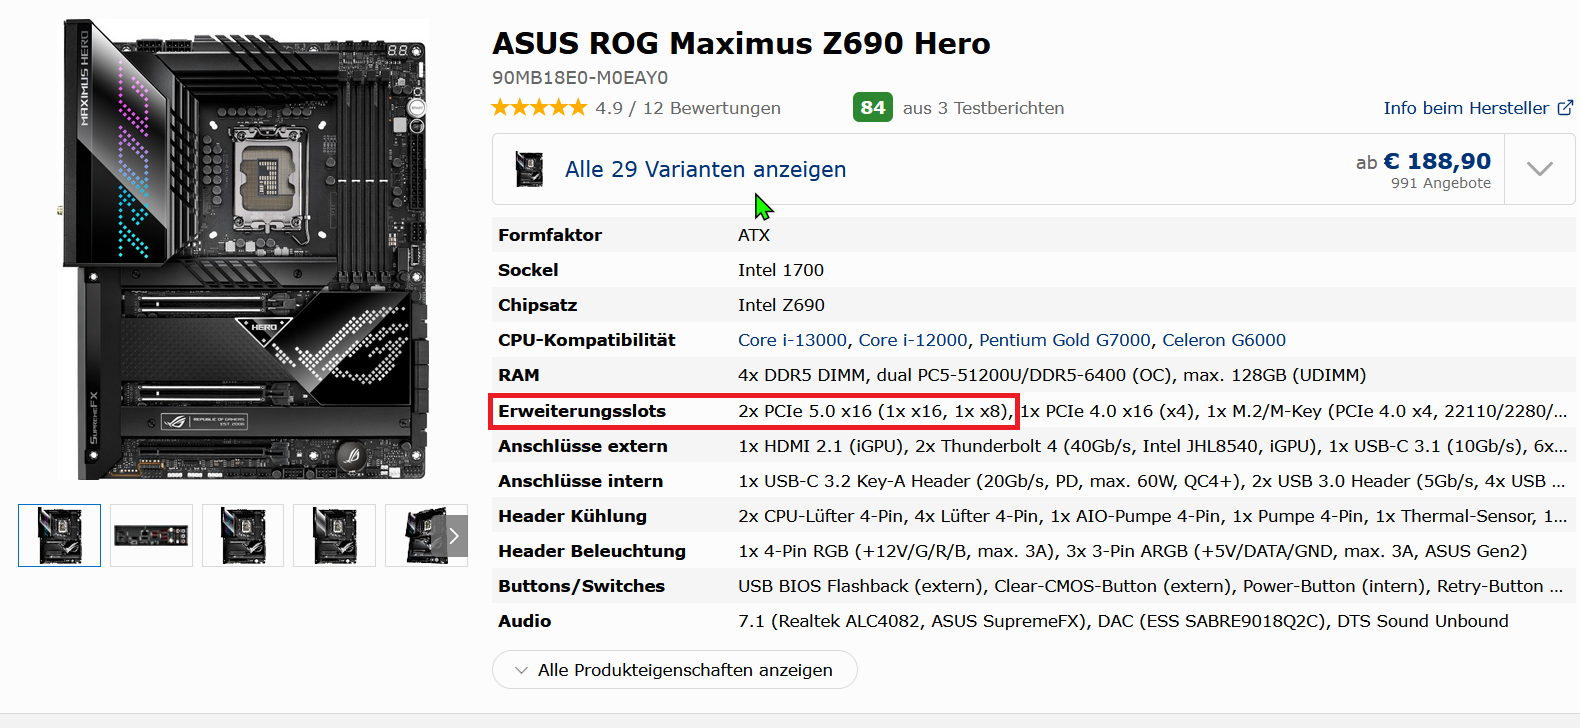Open the Core i-13000 compatibility link

792,340
